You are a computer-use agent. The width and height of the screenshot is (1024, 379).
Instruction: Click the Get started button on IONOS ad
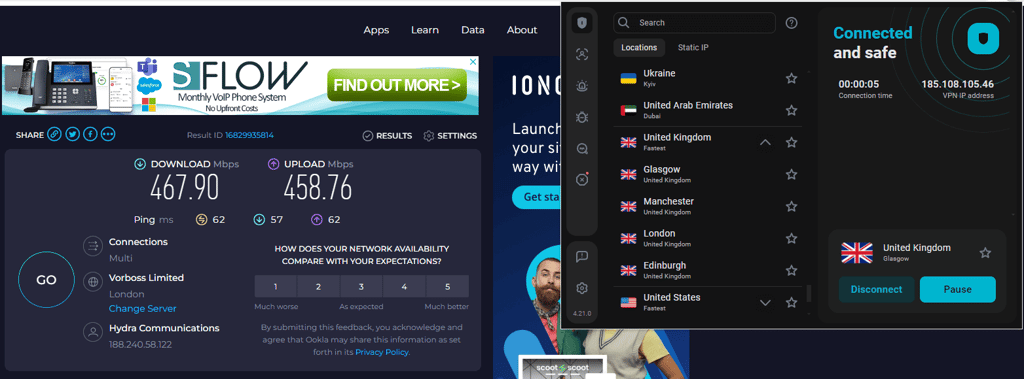pos(540,197)
